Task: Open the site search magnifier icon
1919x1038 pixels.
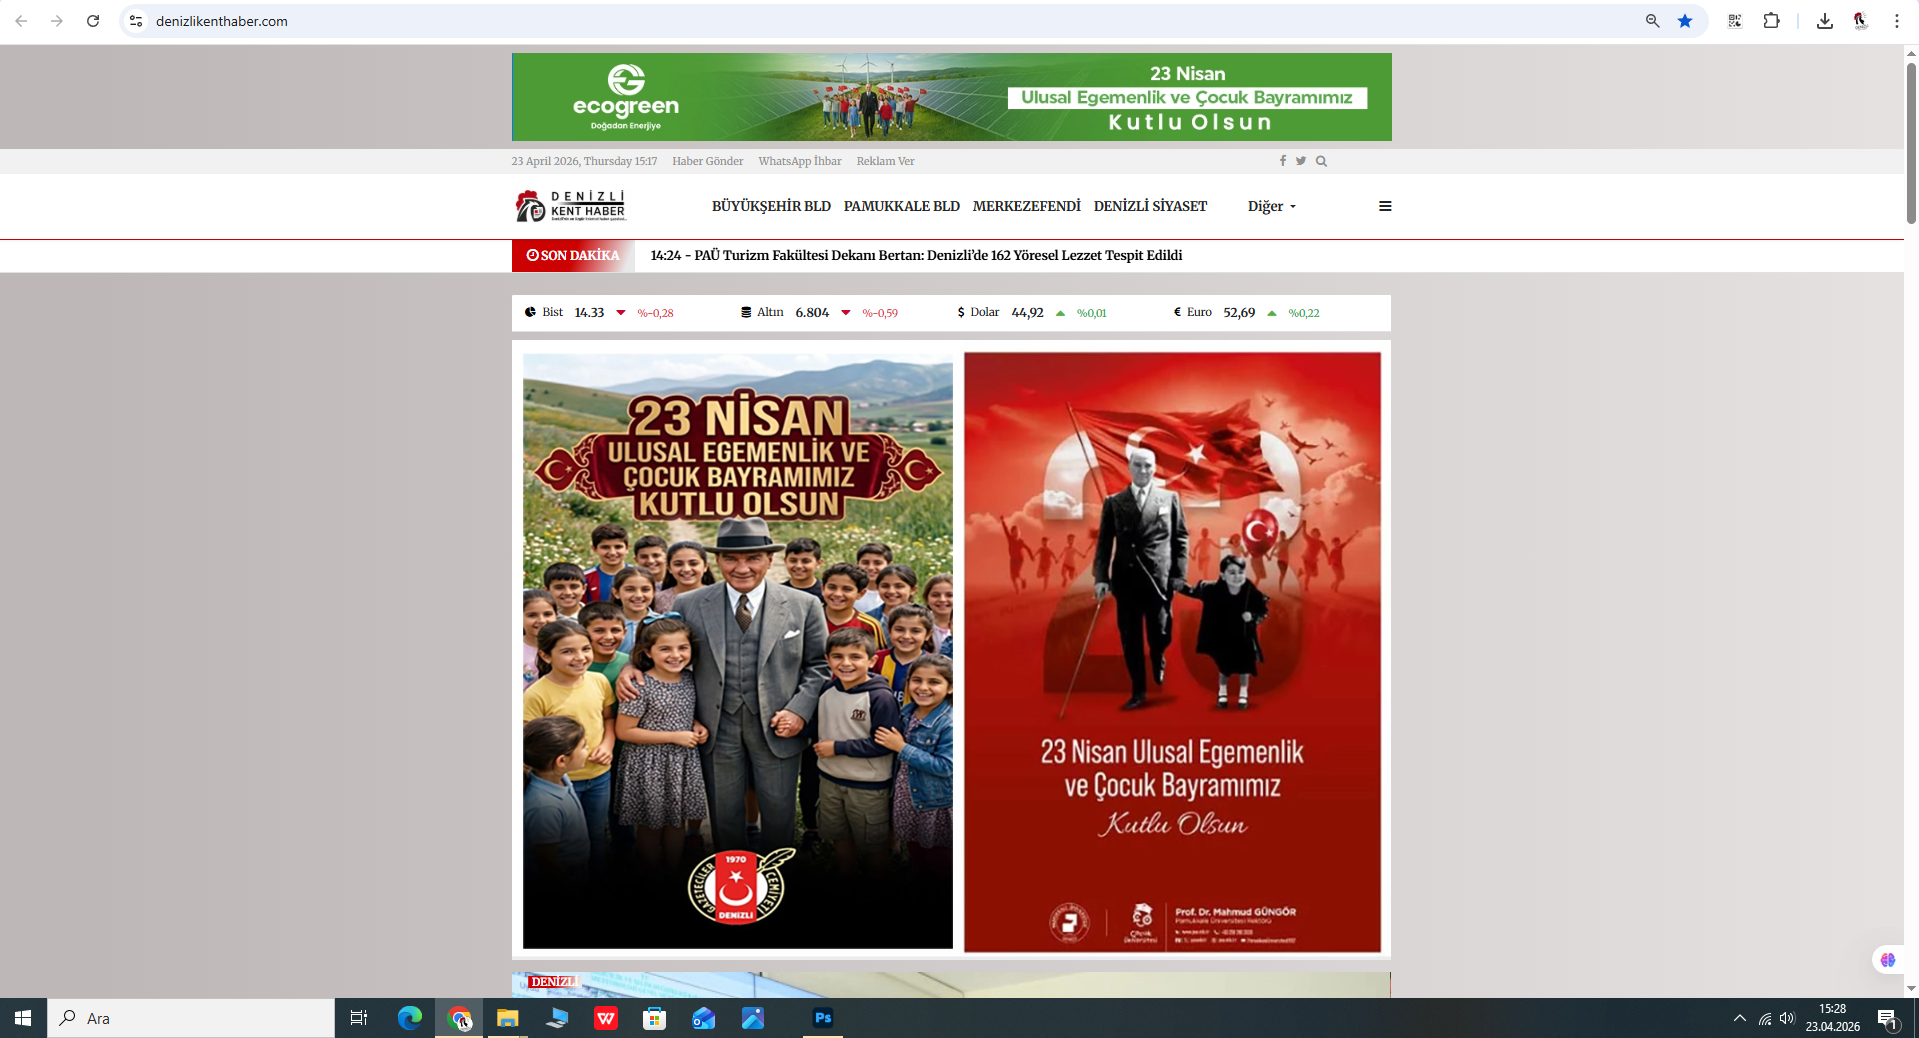Action: [1321, 161]
